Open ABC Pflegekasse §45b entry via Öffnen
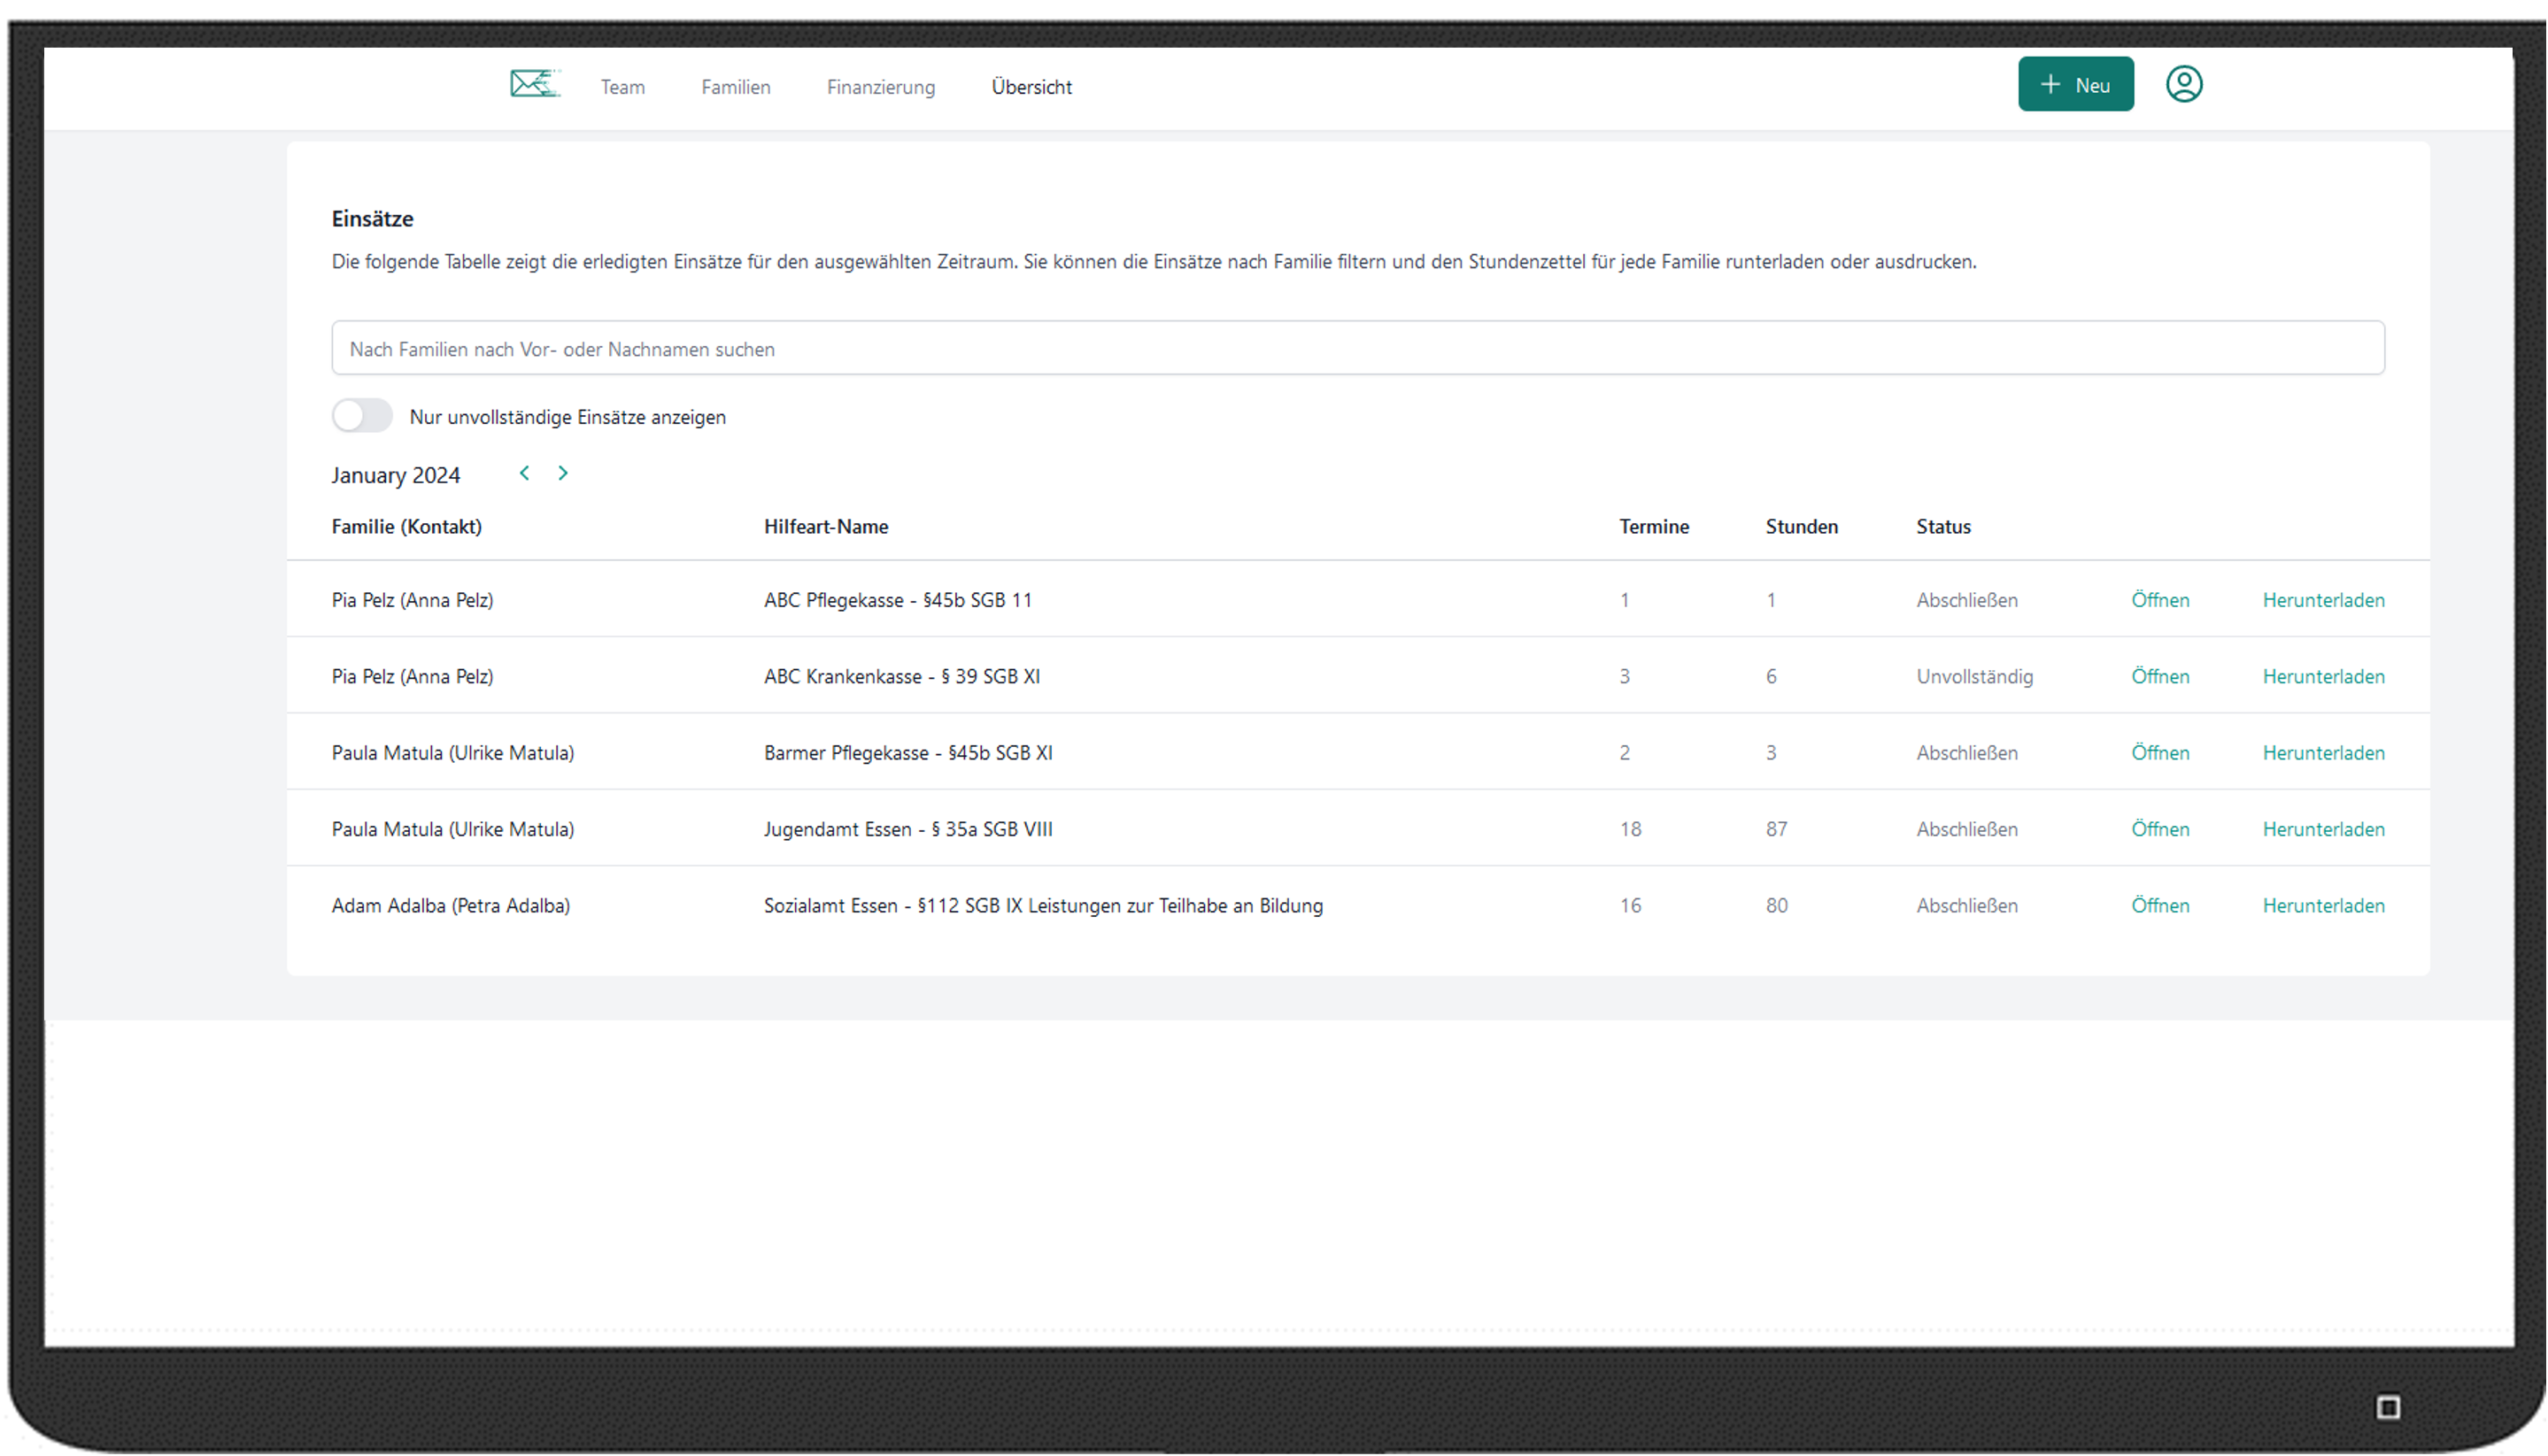Viewport: 2548px width, 1456px height. click(2159, 600)
